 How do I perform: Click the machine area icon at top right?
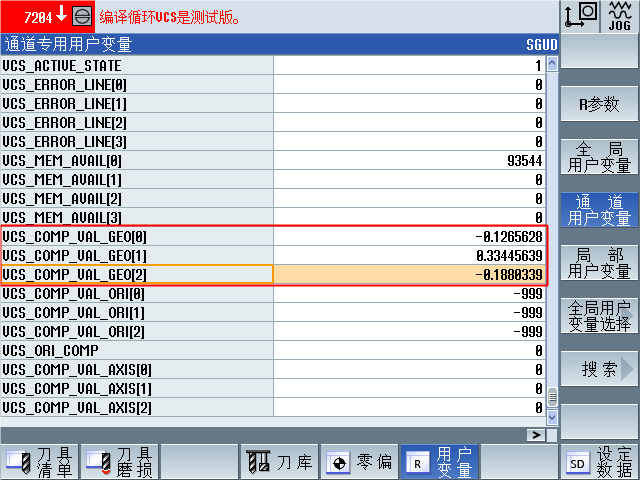580,16
